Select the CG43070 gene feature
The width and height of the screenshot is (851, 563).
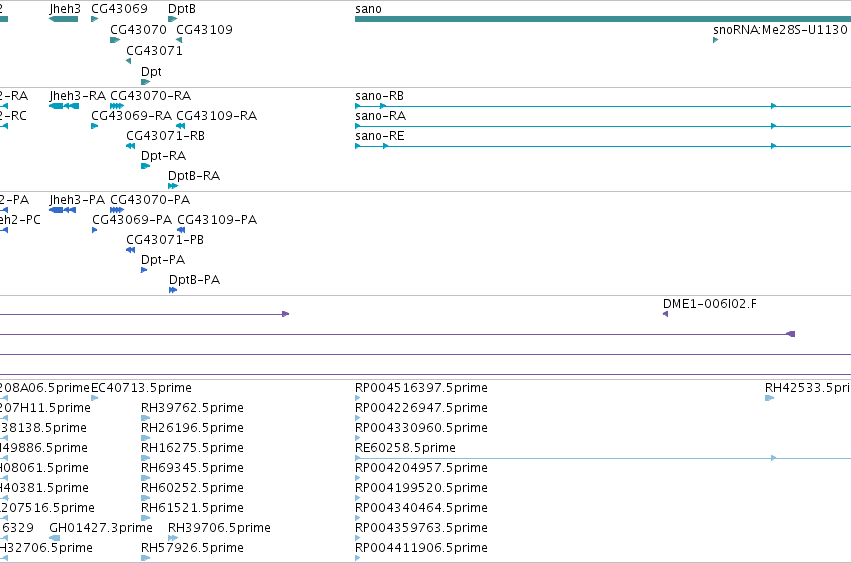[x=115, y=40]
